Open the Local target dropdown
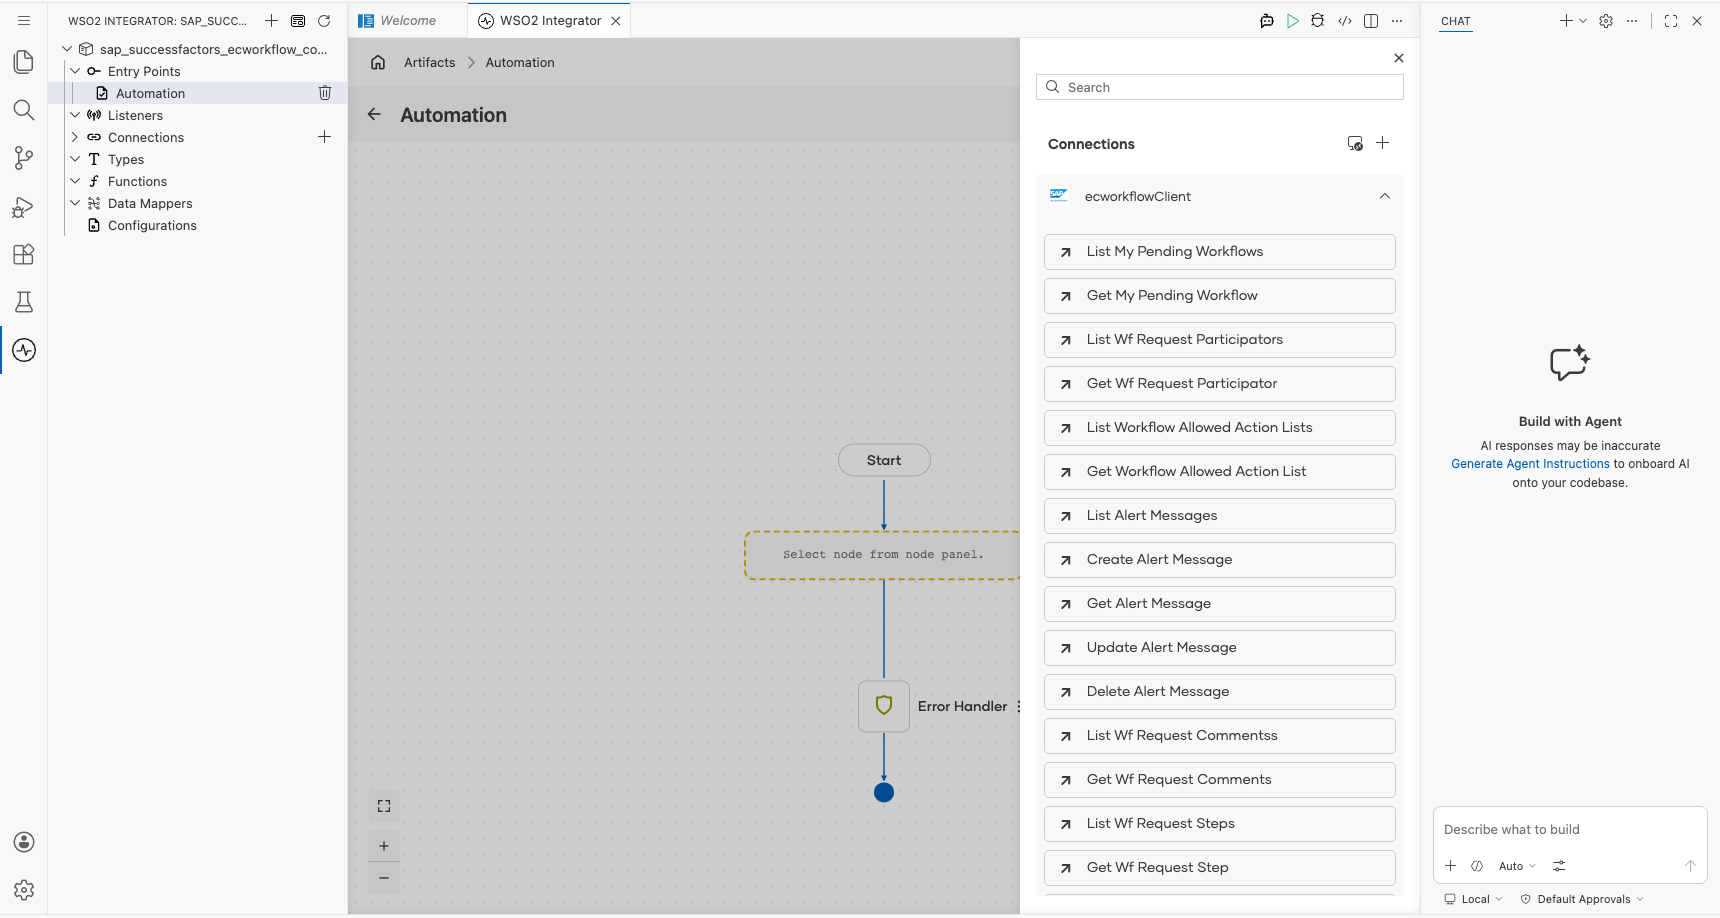Viewport: 1720px width, 918px height. tap(1473, 899)
